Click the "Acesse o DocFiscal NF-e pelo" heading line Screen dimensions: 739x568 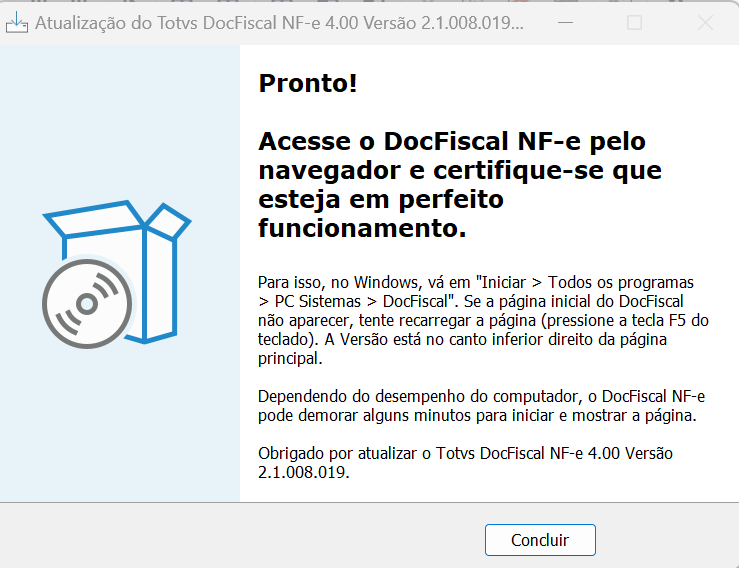452,141
